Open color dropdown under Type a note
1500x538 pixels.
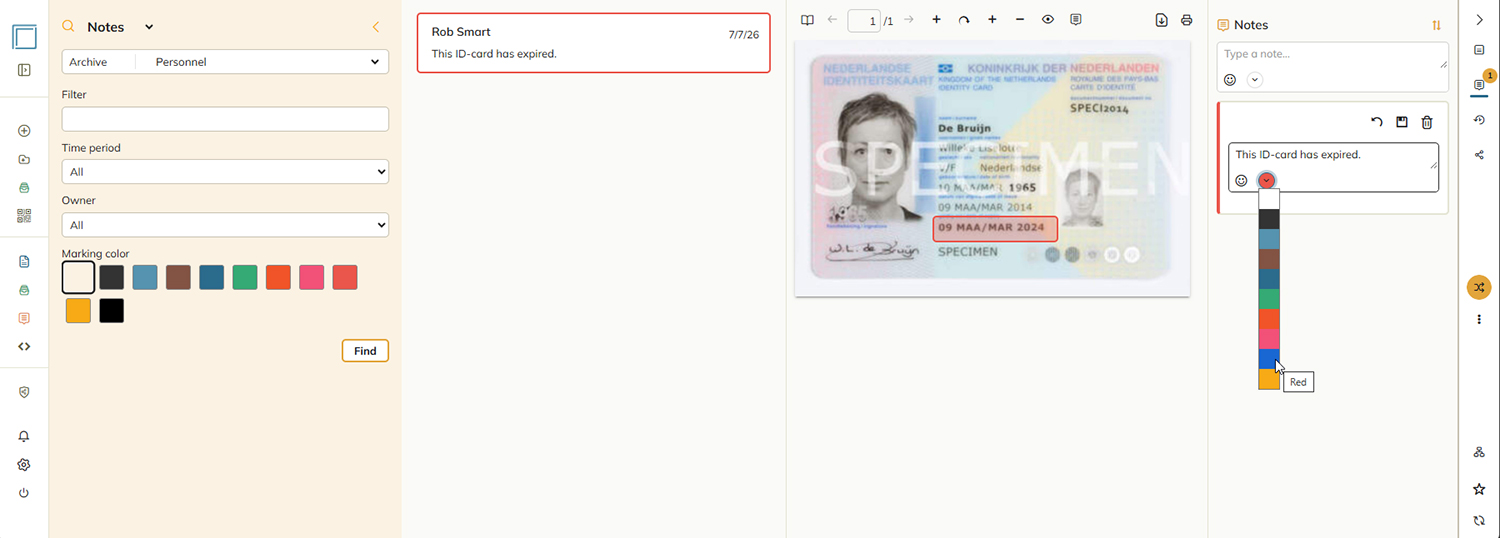click(1255, 80)
